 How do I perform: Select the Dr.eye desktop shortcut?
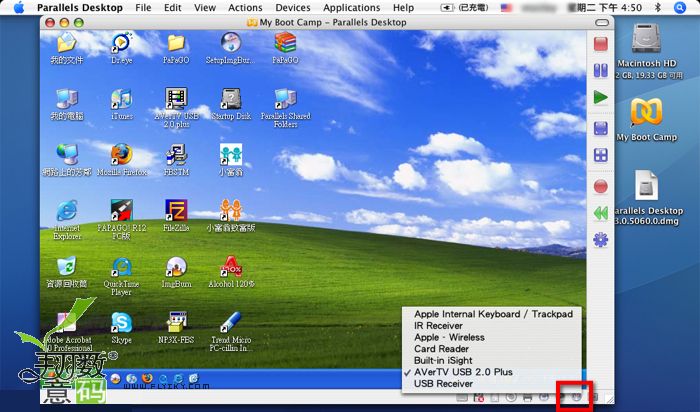tap(121, 49)
